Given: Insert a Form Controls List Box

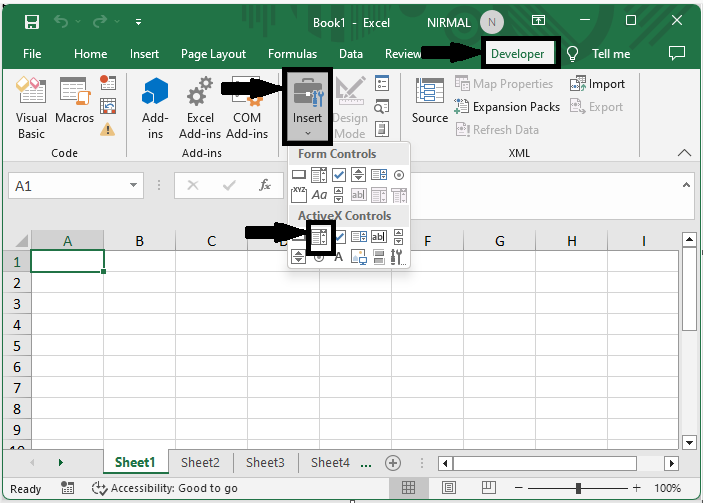Looking at the screenshot, I should coord(379,175).
